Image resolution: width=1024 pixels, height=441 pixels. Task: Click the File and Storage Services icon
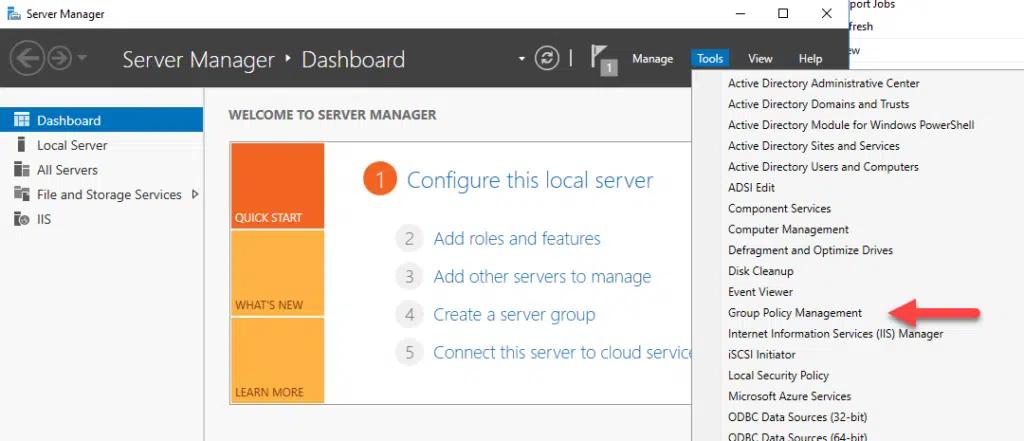point(22,194)
